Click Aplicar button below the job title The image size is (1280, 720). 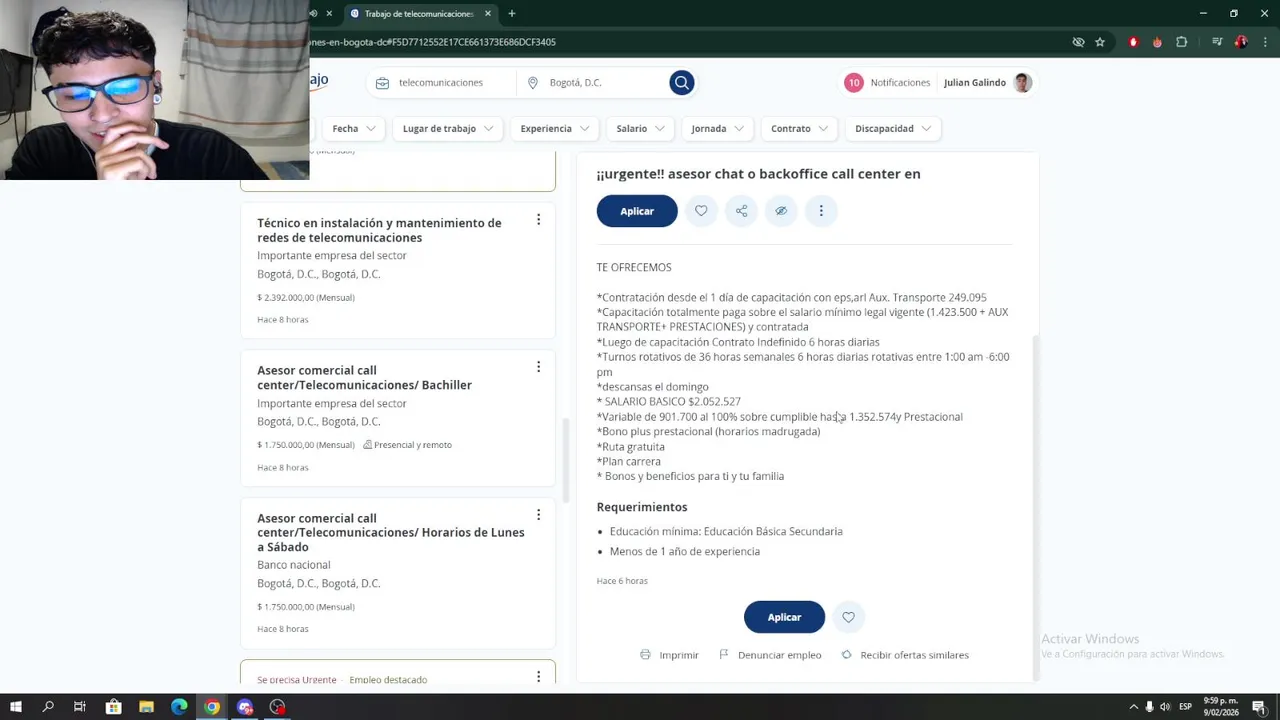(x=637, y=211)
